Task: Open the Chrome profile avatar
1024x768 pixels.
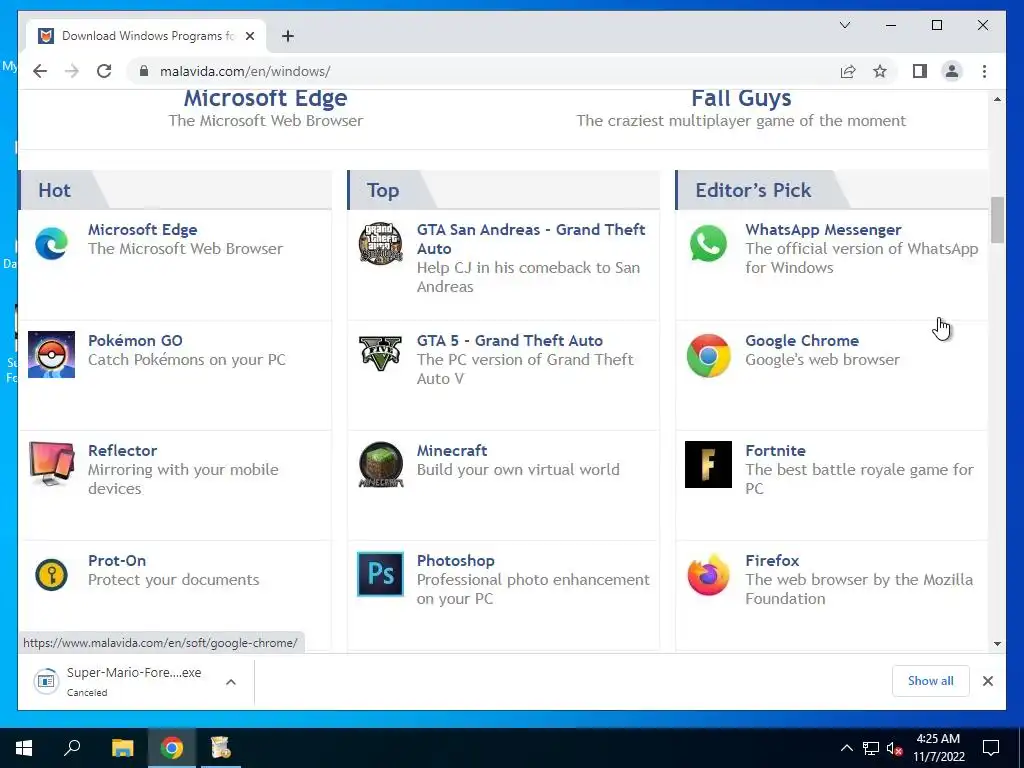Action: click(952, 71)
